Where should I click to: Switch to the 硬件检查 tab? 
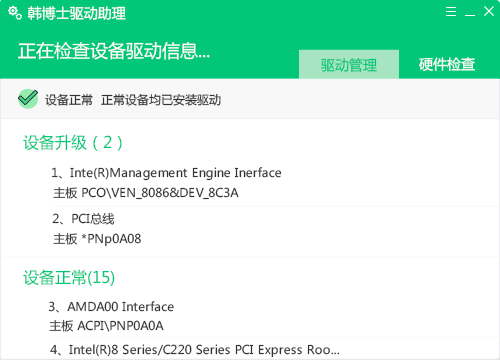coord(447,64)
